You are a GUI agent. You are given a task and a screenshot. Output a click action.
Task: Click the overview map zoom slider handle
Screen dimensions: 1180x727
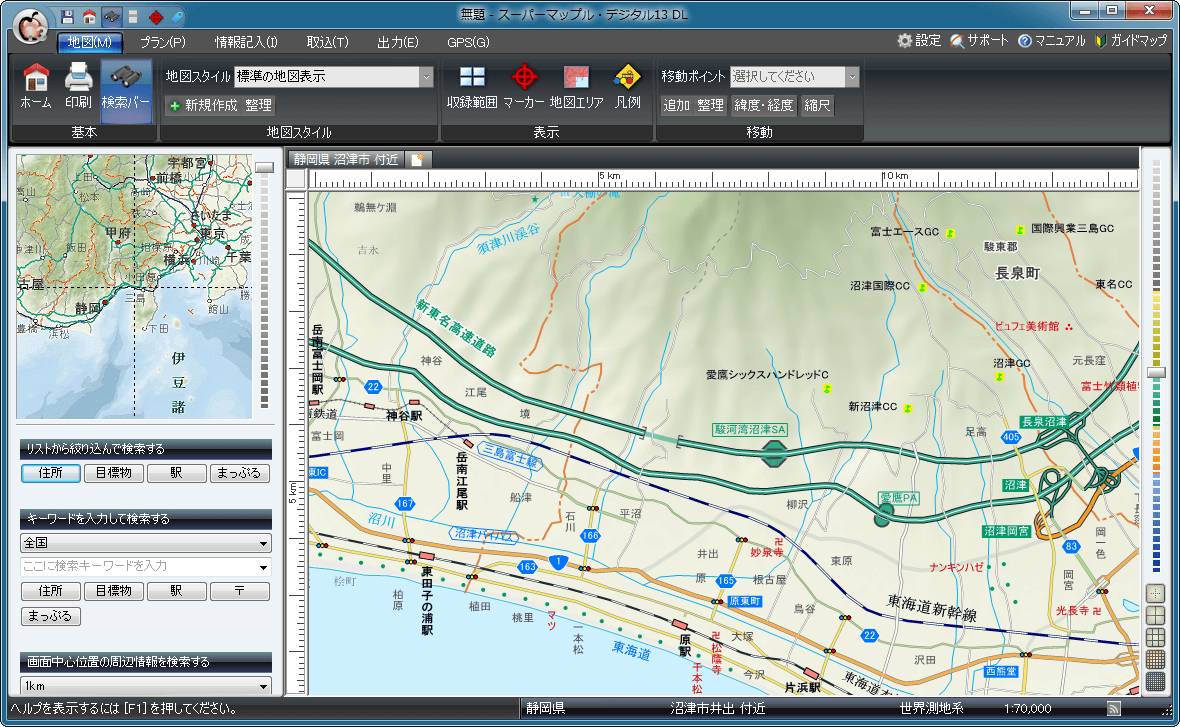[x=264, y=167]
